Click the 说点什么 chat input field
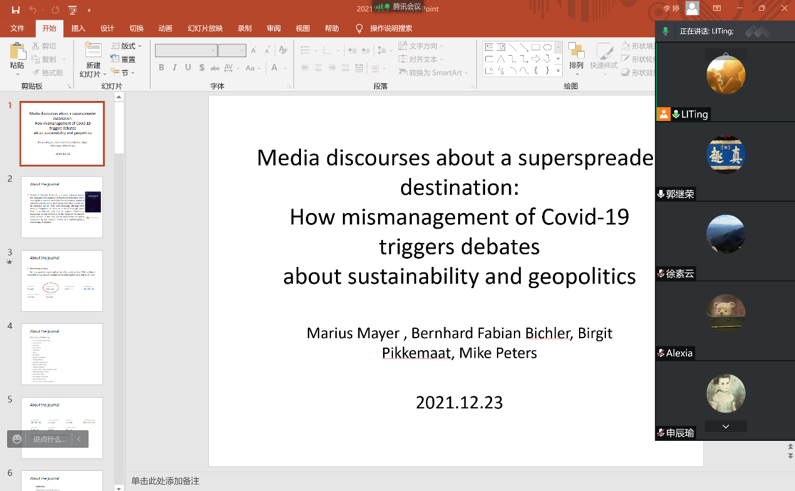 49,439
